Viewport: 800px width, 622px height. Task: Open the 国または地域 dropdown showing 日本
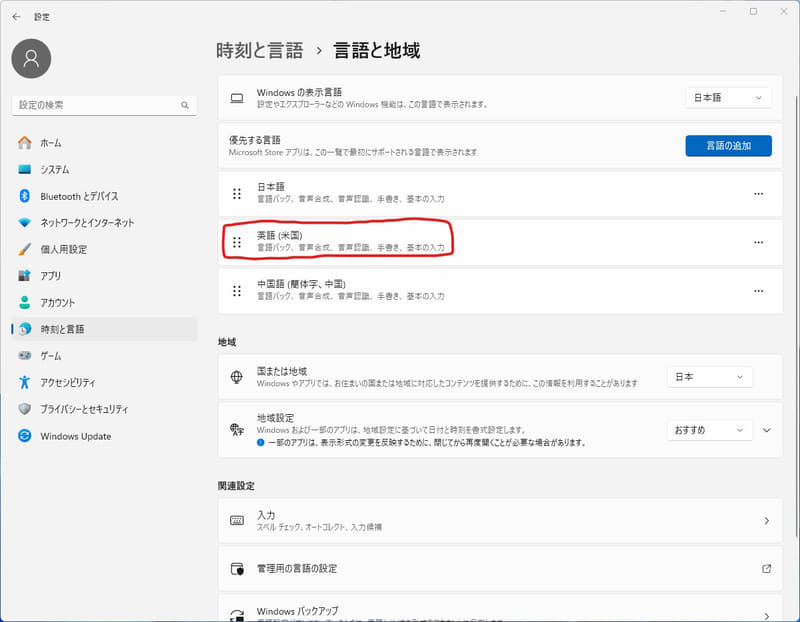point(709,378)
